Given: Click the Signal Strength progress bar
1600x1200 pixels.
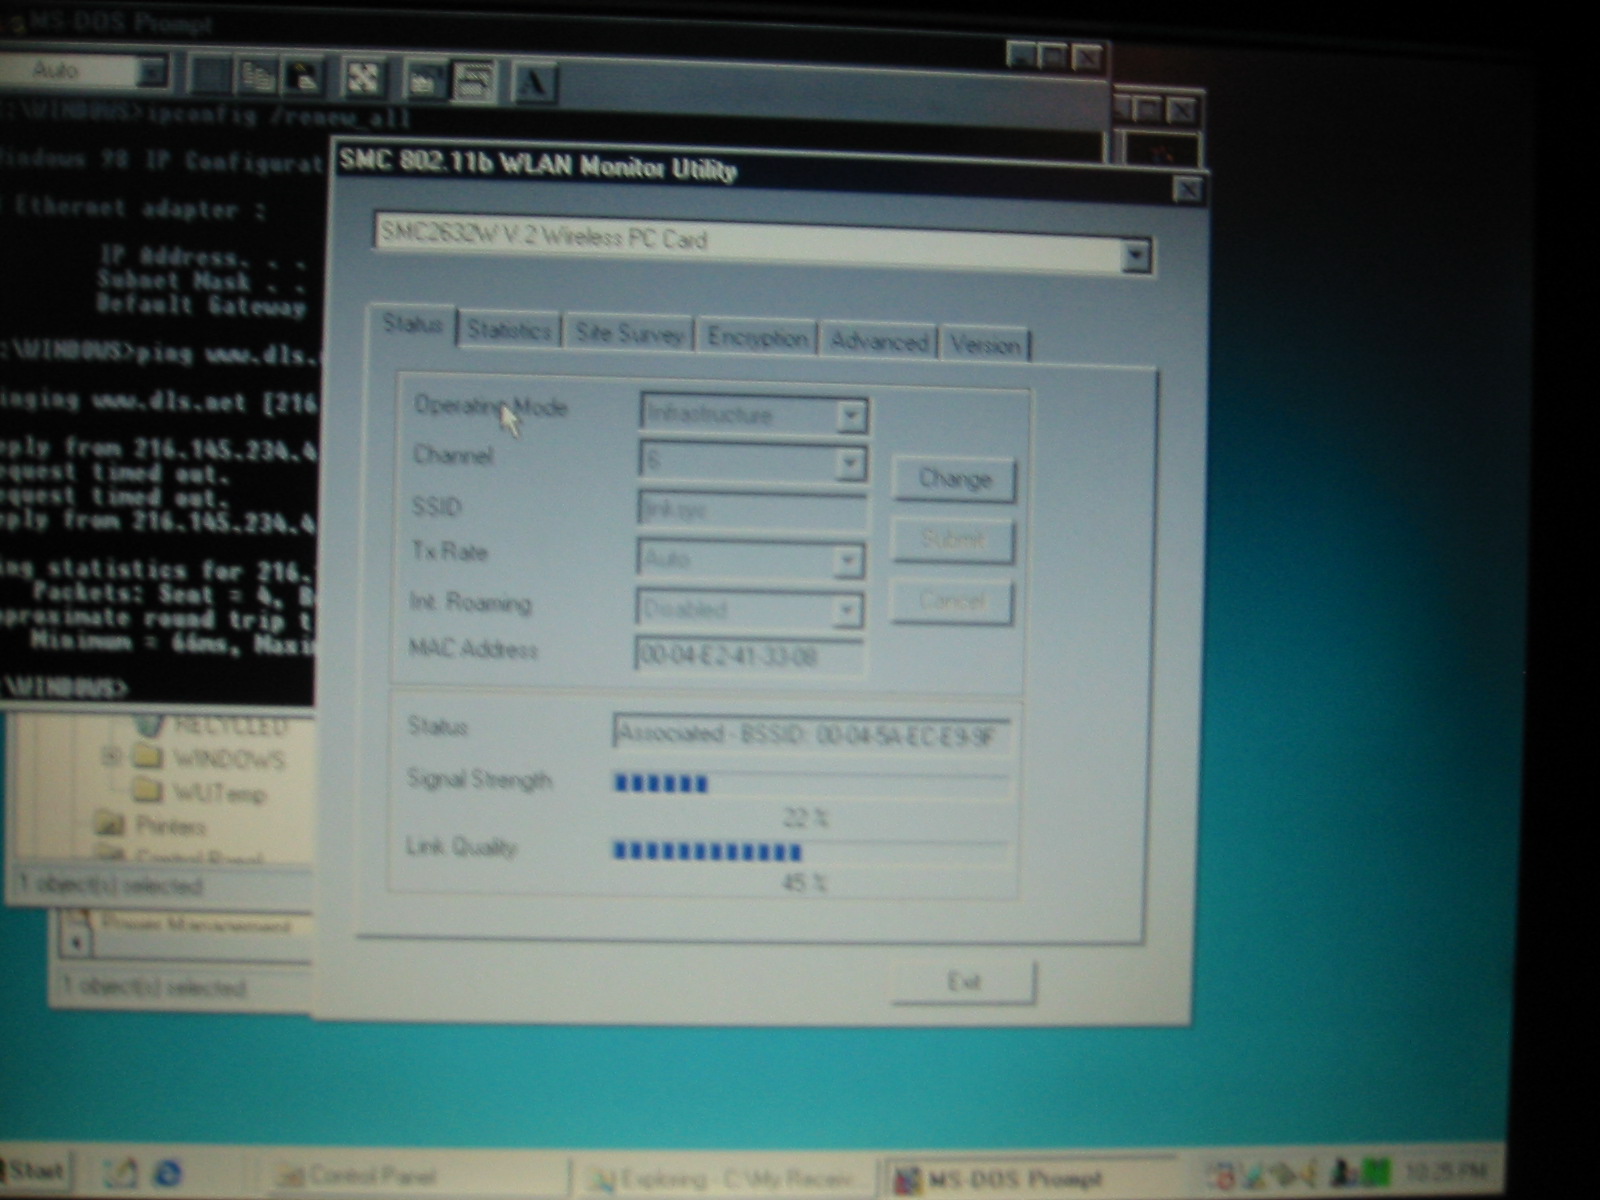Looking at the screenshot, I should point(810,783).
